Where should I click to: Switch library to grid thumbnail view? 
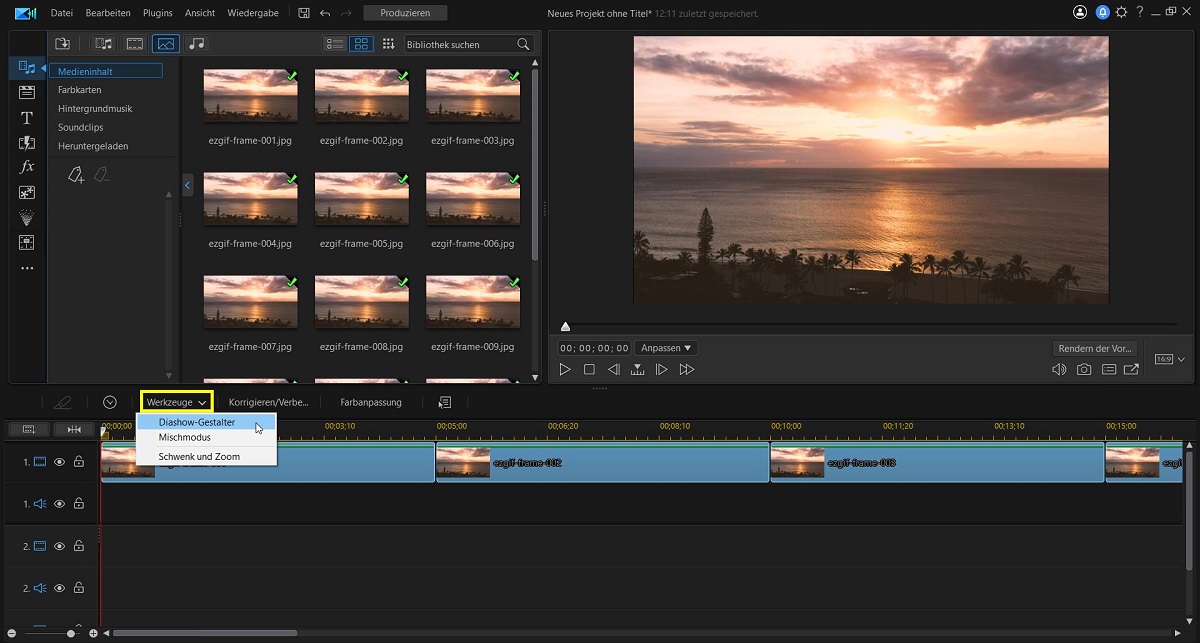[x=361, y=44]
